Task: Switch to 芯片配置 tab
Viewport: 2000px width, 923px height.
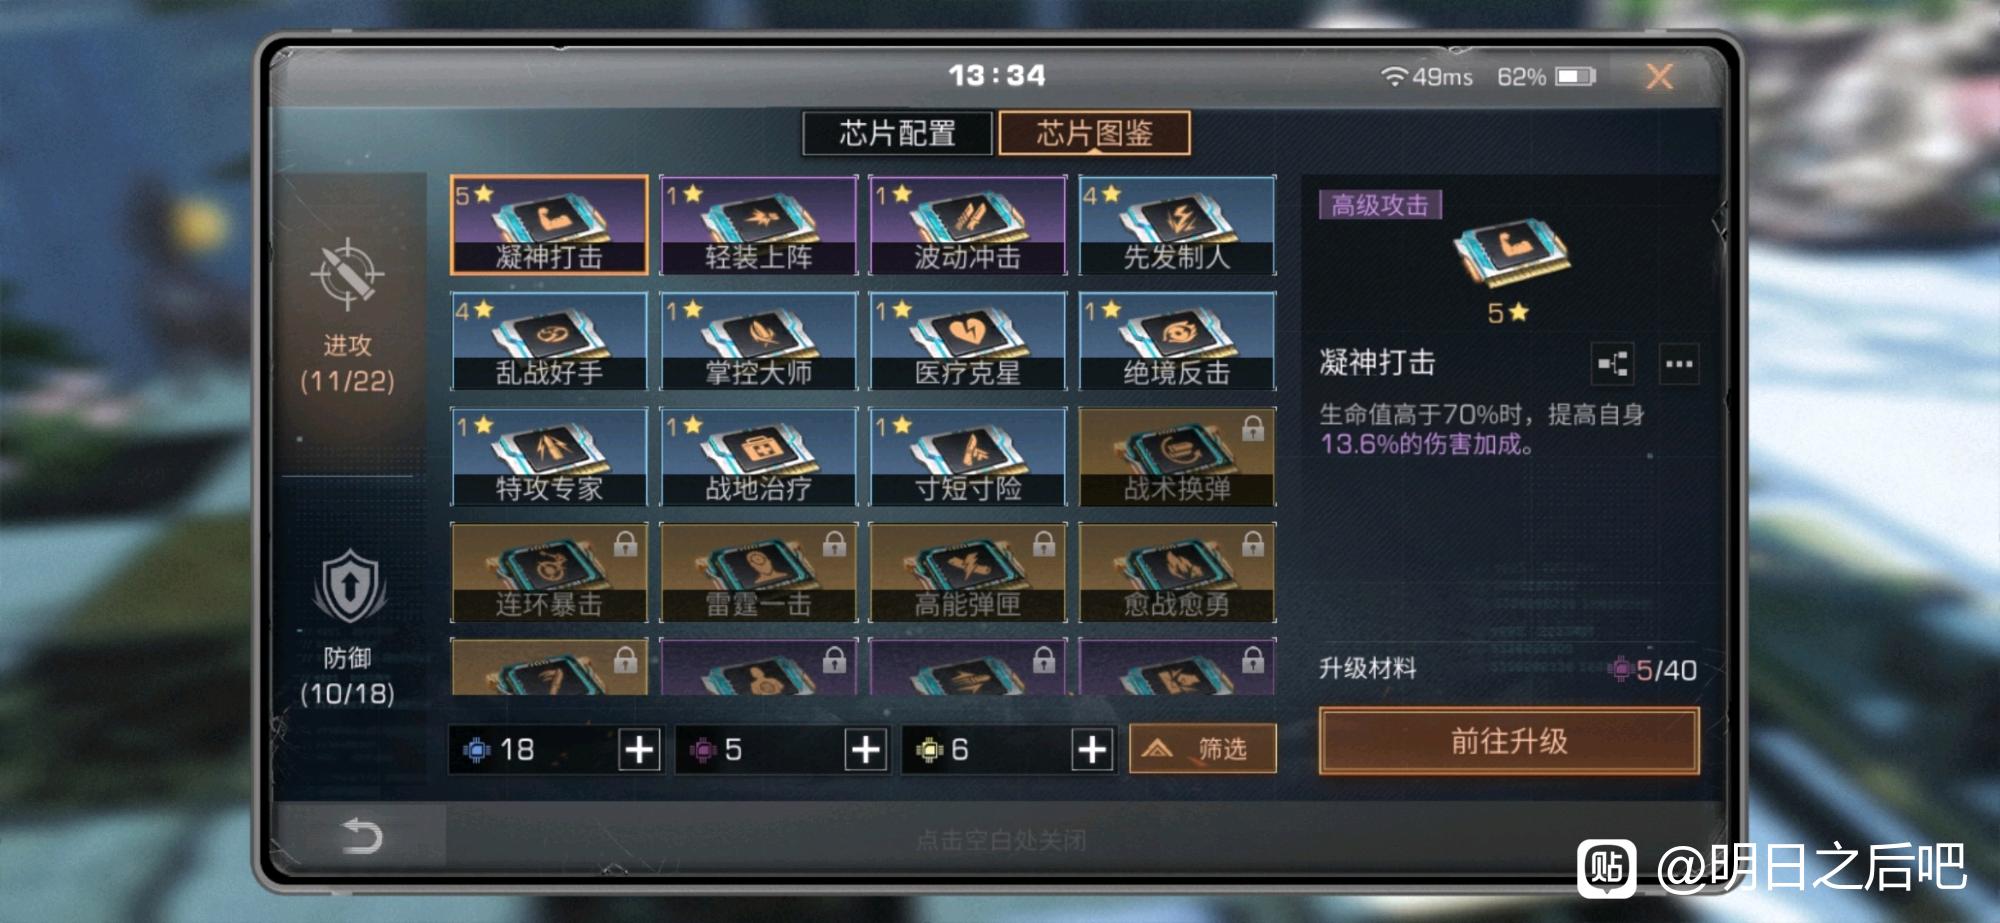Action: (897, 133)
